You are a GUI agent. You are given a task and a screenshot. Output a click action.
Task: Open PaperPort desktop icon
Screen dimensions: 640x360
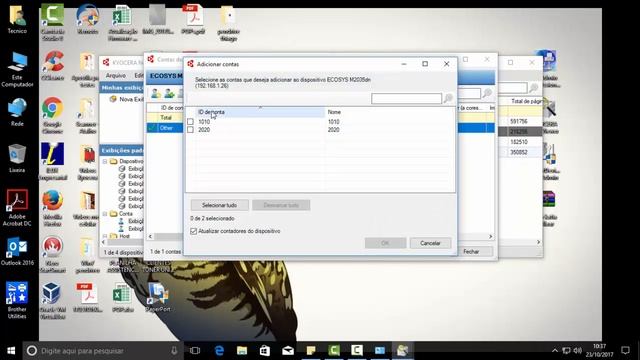pyautogui.click(x=158, y=298)
